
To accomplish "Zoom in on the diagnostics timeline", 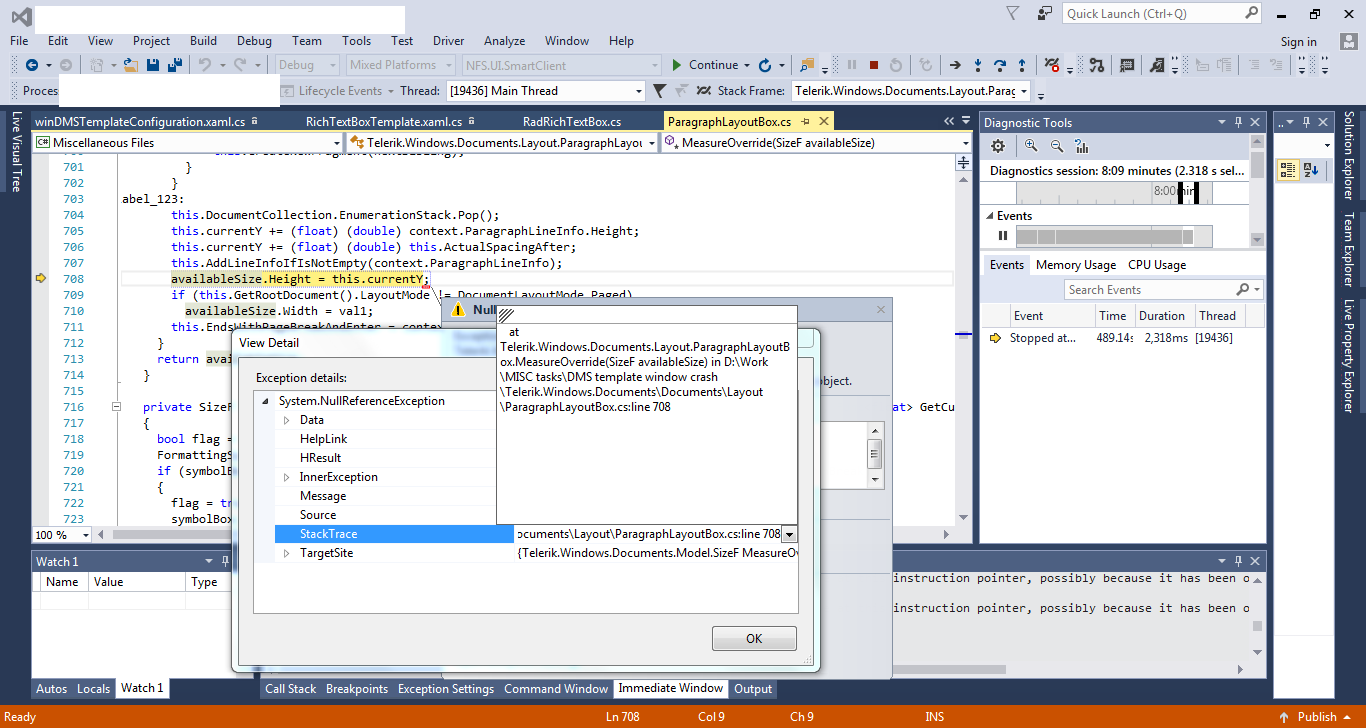I will (x=1031, y=146).
